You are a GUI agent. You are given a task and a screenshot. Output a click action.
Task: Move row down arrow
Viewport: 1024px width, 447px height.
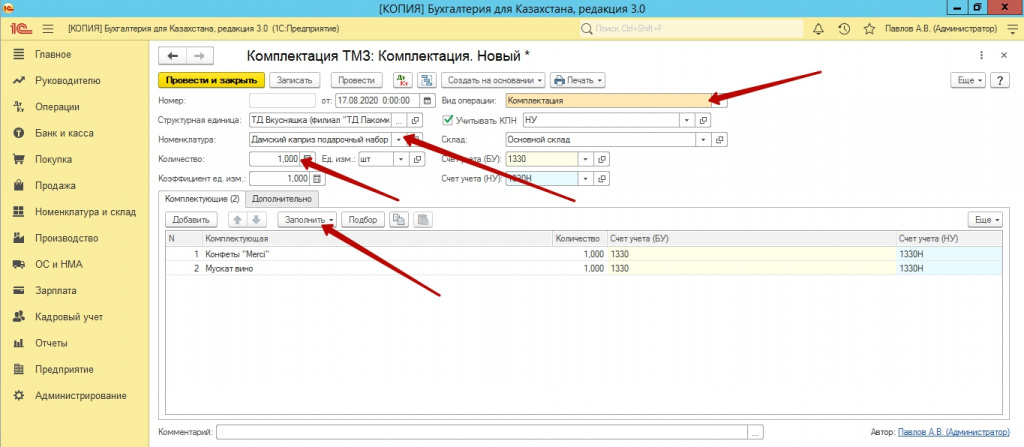click(x=257, y=220)
